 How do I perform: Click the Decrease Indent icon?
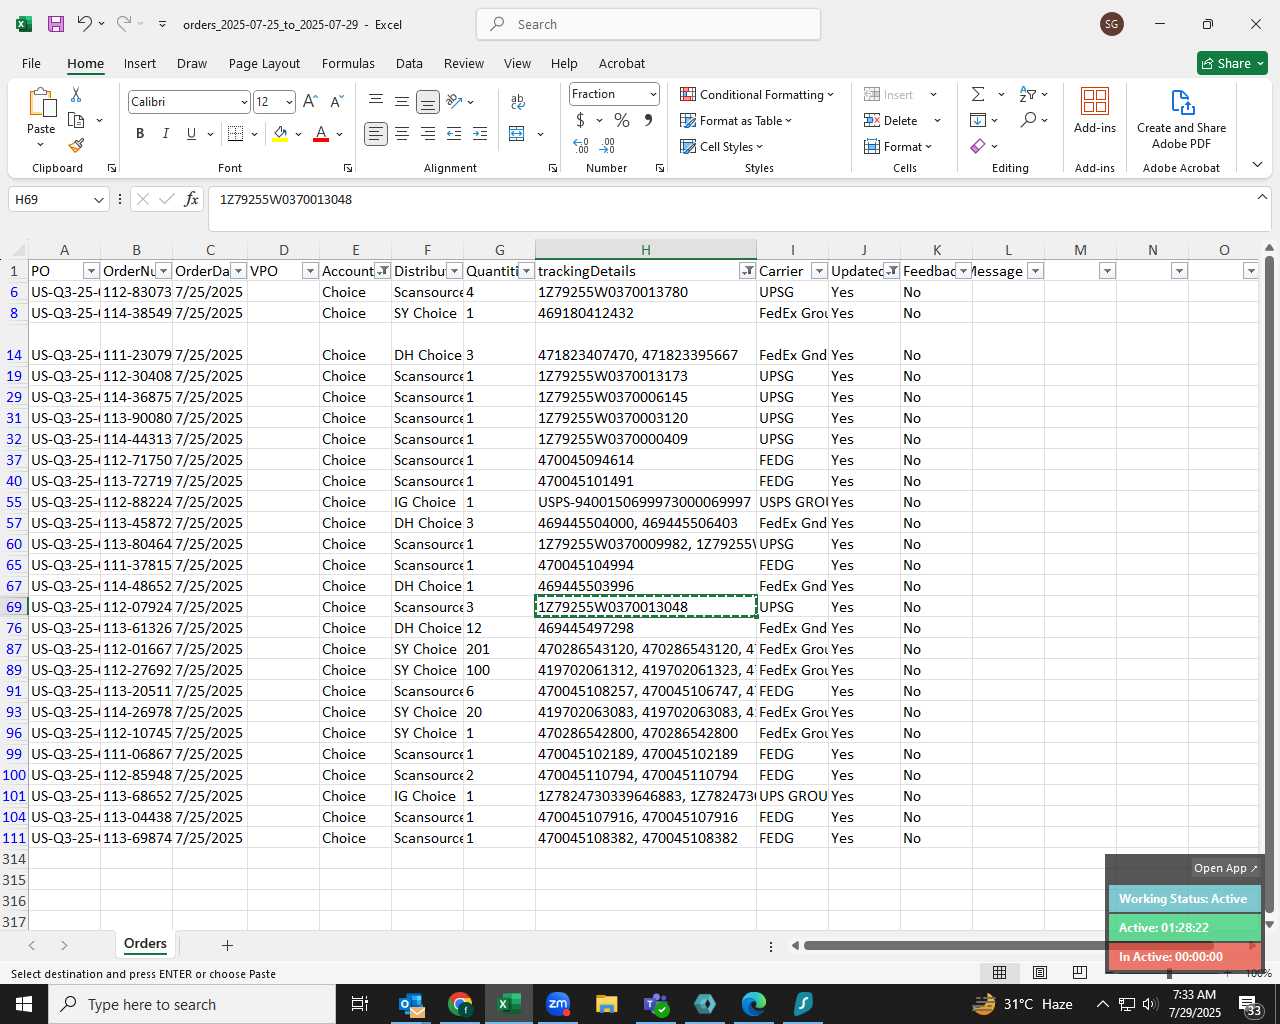(x=454, y=134)
